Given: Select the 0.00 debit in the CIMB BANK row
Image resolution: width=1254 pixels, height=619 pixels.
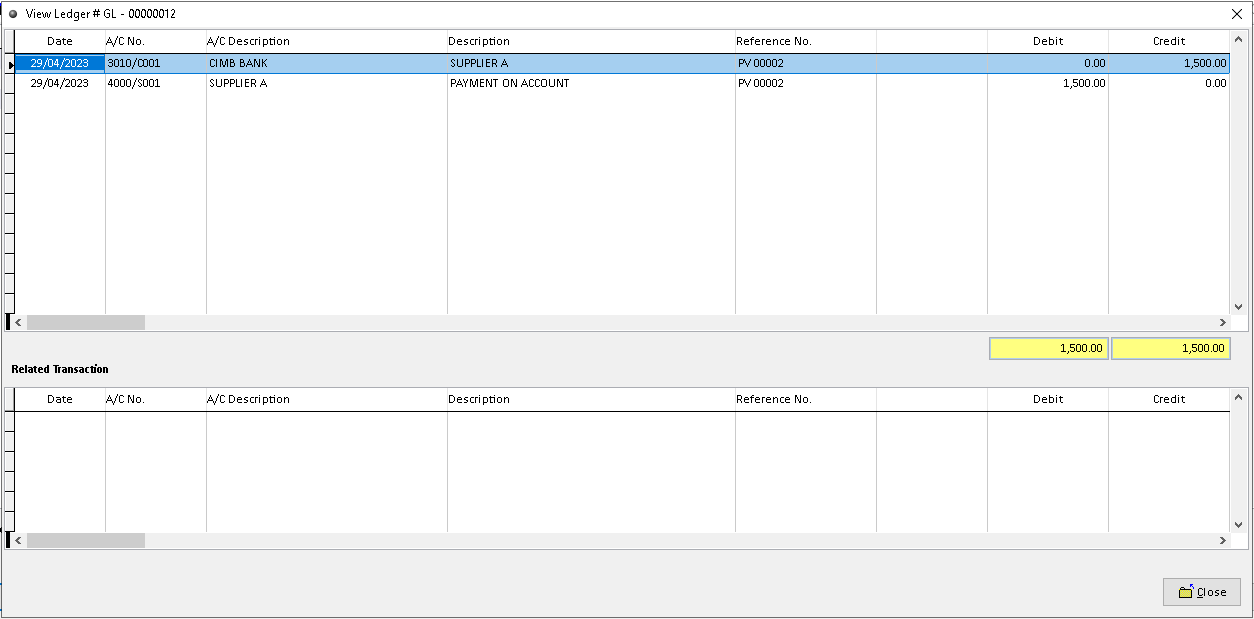Looking at the screenshot, I should click(x=1048, y=63).
